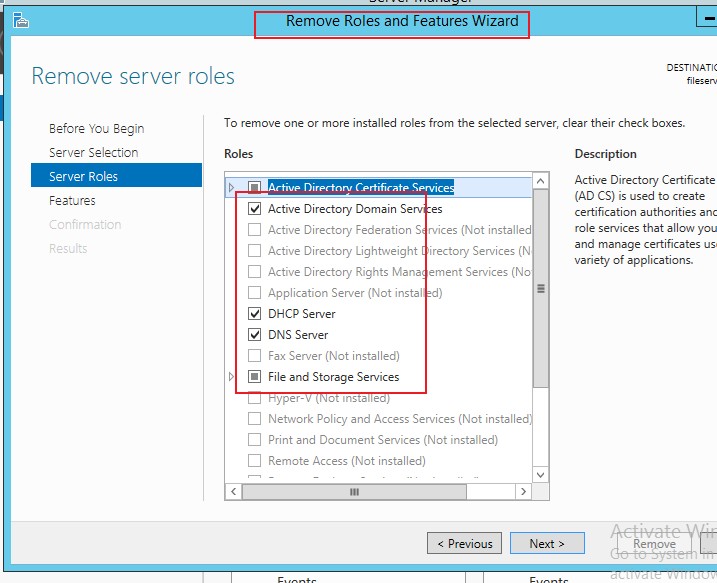The width and height of the screenshot is (717, 583).
Task: Expand File and Storage Services node
Action: (x=231, y=376)
